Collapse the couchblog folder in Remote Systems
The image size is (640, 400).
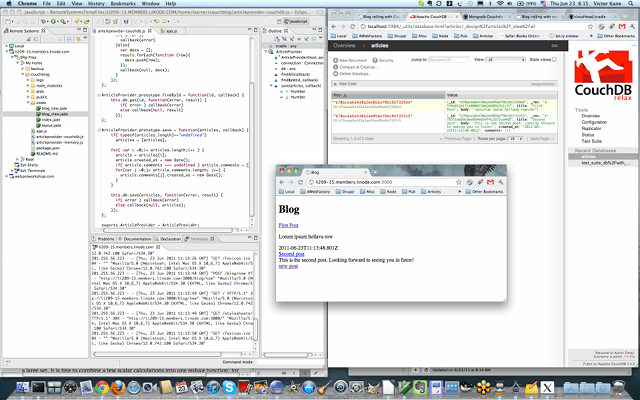click(x=23, y=74)
